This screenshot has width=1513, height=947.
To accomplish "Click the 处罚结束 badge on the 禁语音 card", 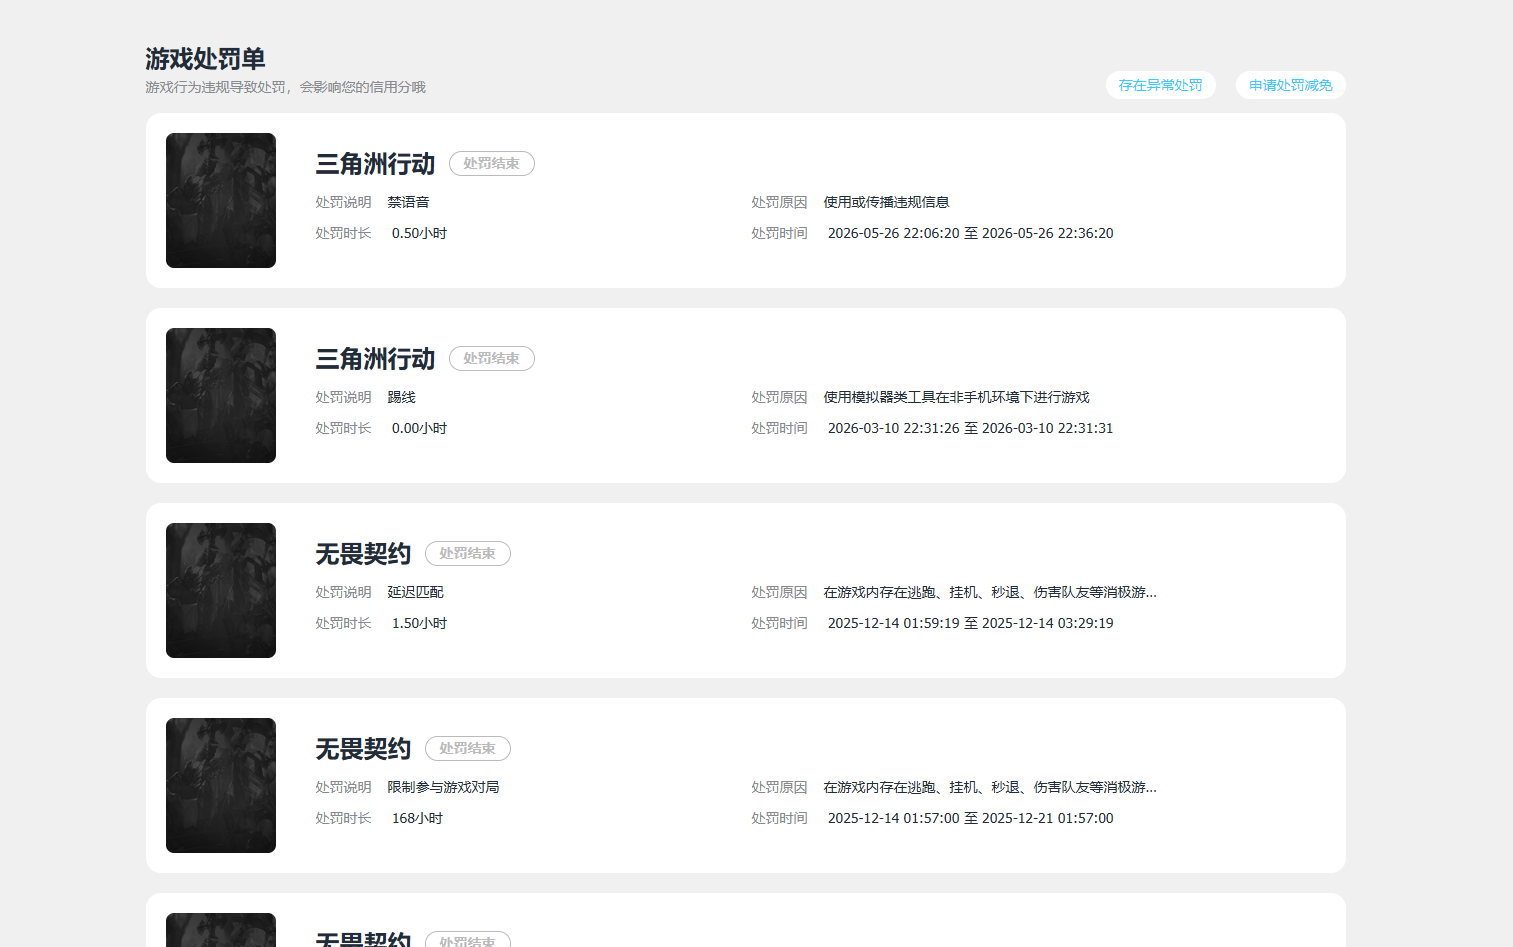I will coord(491,163).
